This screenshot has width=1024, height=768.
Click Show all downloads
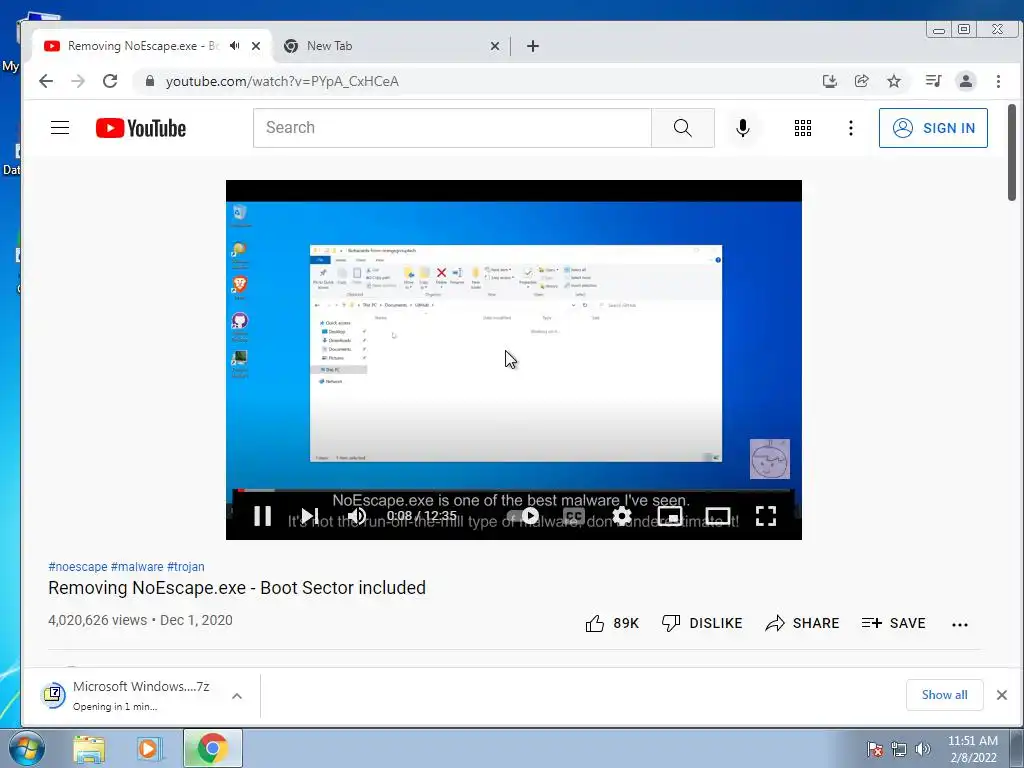944,695
